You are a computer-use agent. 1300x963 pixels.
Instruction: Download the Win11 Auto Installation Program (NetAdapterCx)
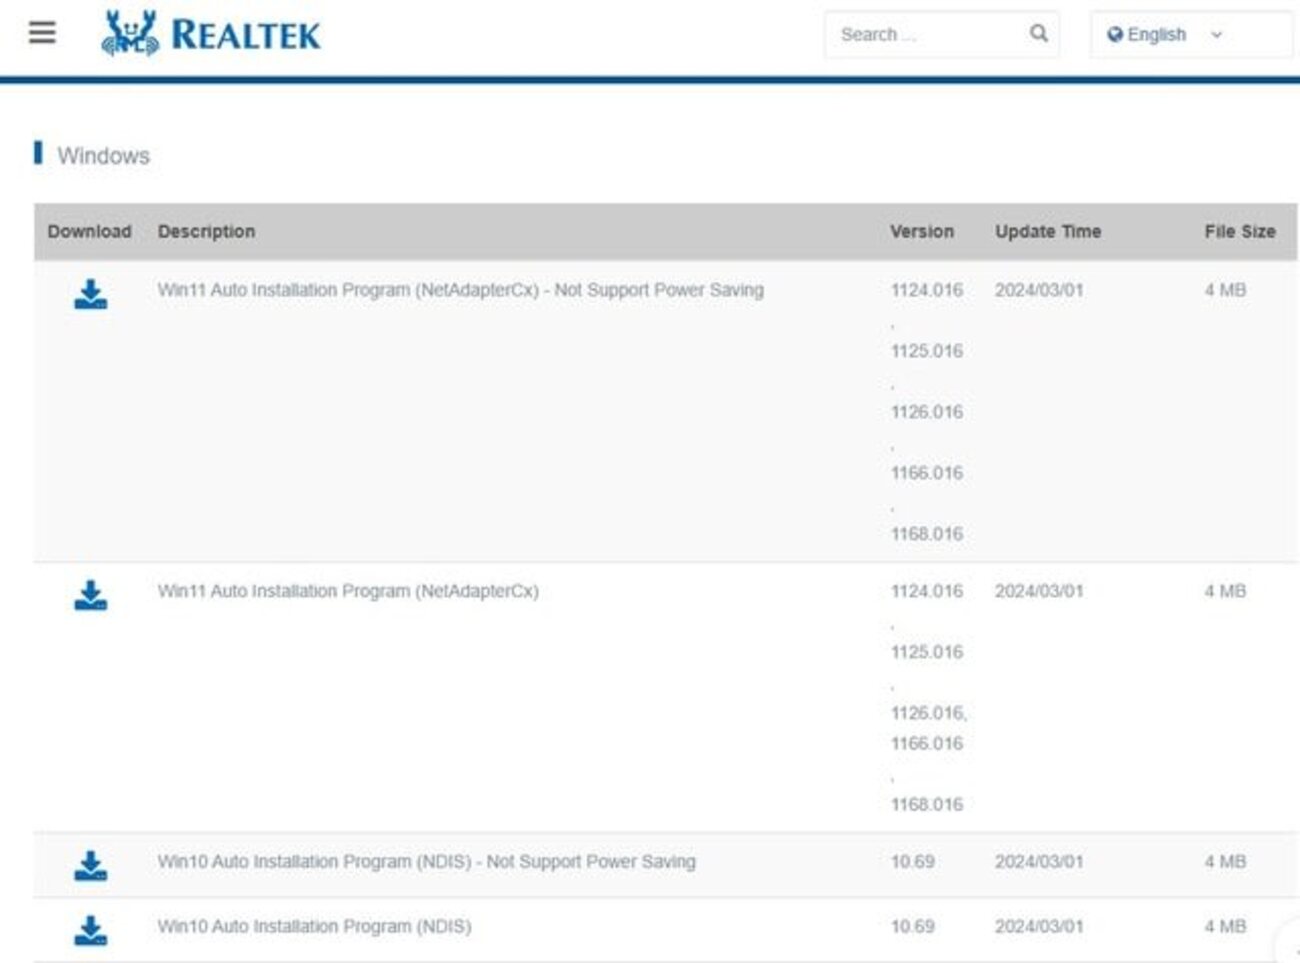[x=89, y=593]
